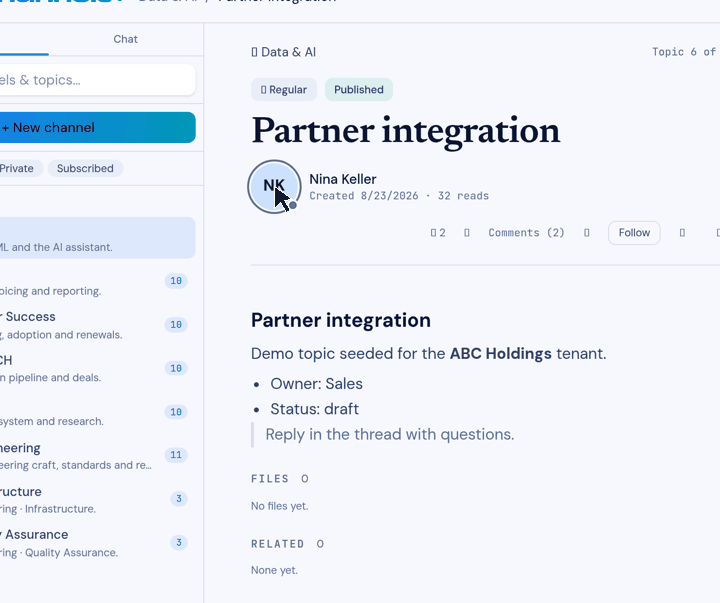Viewport: 720px width, 603px height.
Task: Click the bold ABC Holdings text
Action: pos(501,354)
